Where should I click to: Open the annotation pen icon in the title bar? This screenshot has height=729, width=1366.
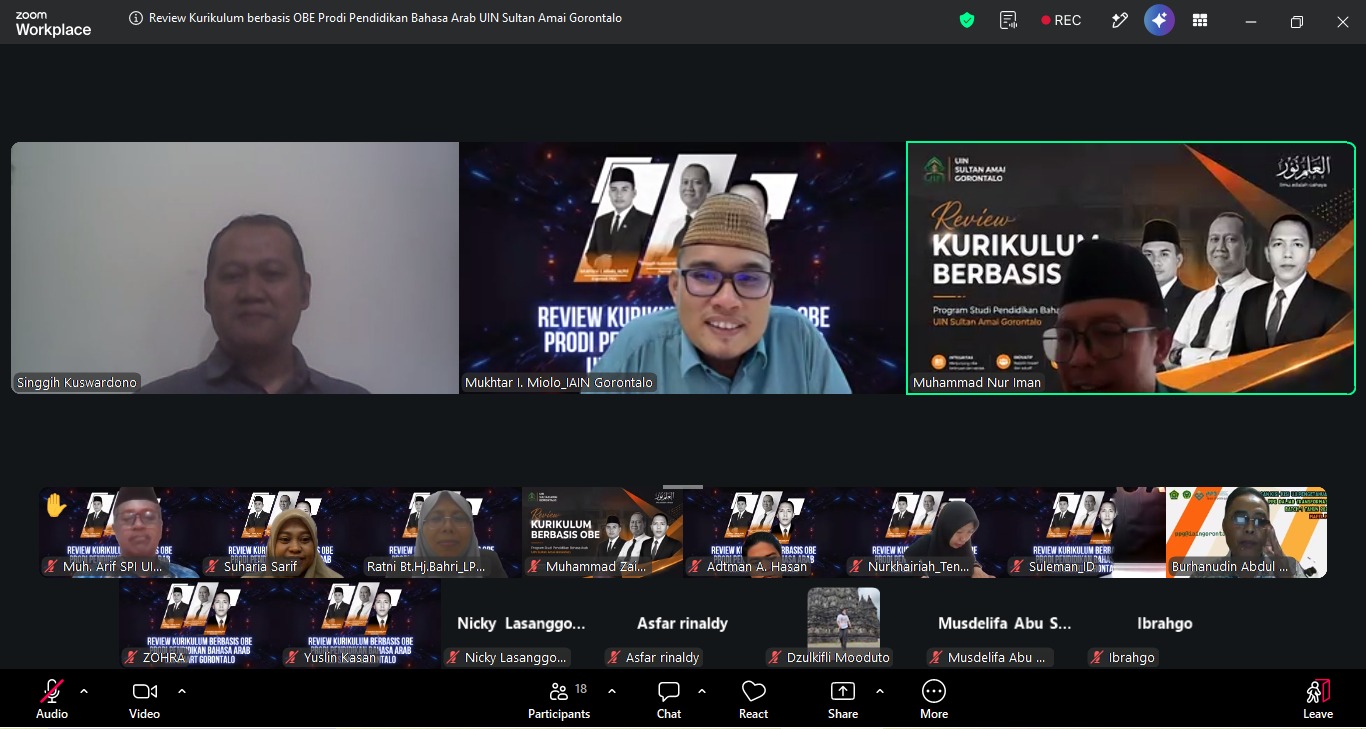(1120, 20)
